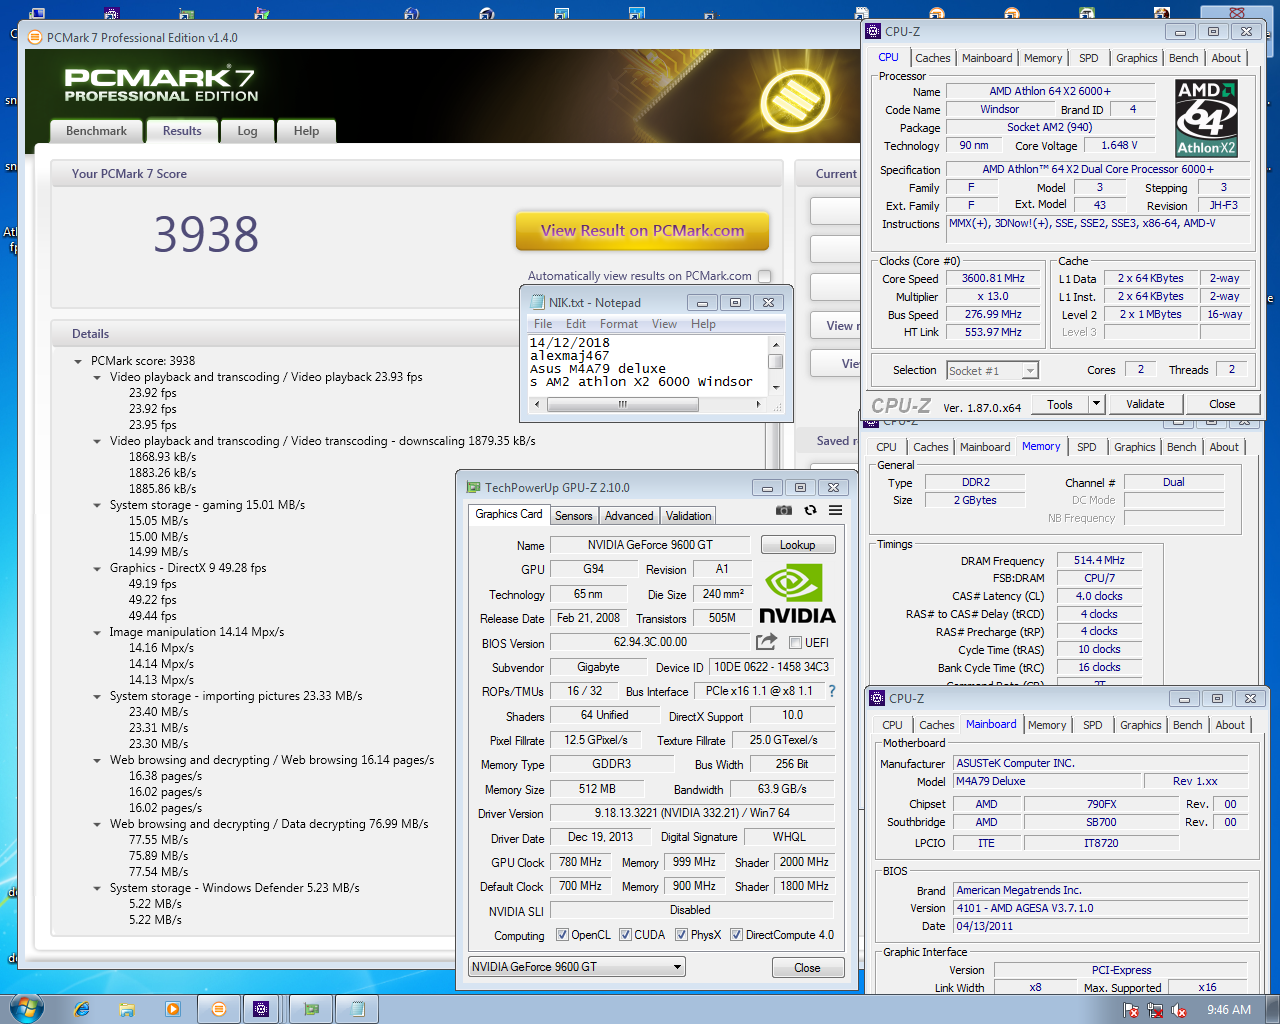The image size is (1280, 1024).
Task: Open the Graphics tab in middle CPU-Z window
Action: point(1134,447)
